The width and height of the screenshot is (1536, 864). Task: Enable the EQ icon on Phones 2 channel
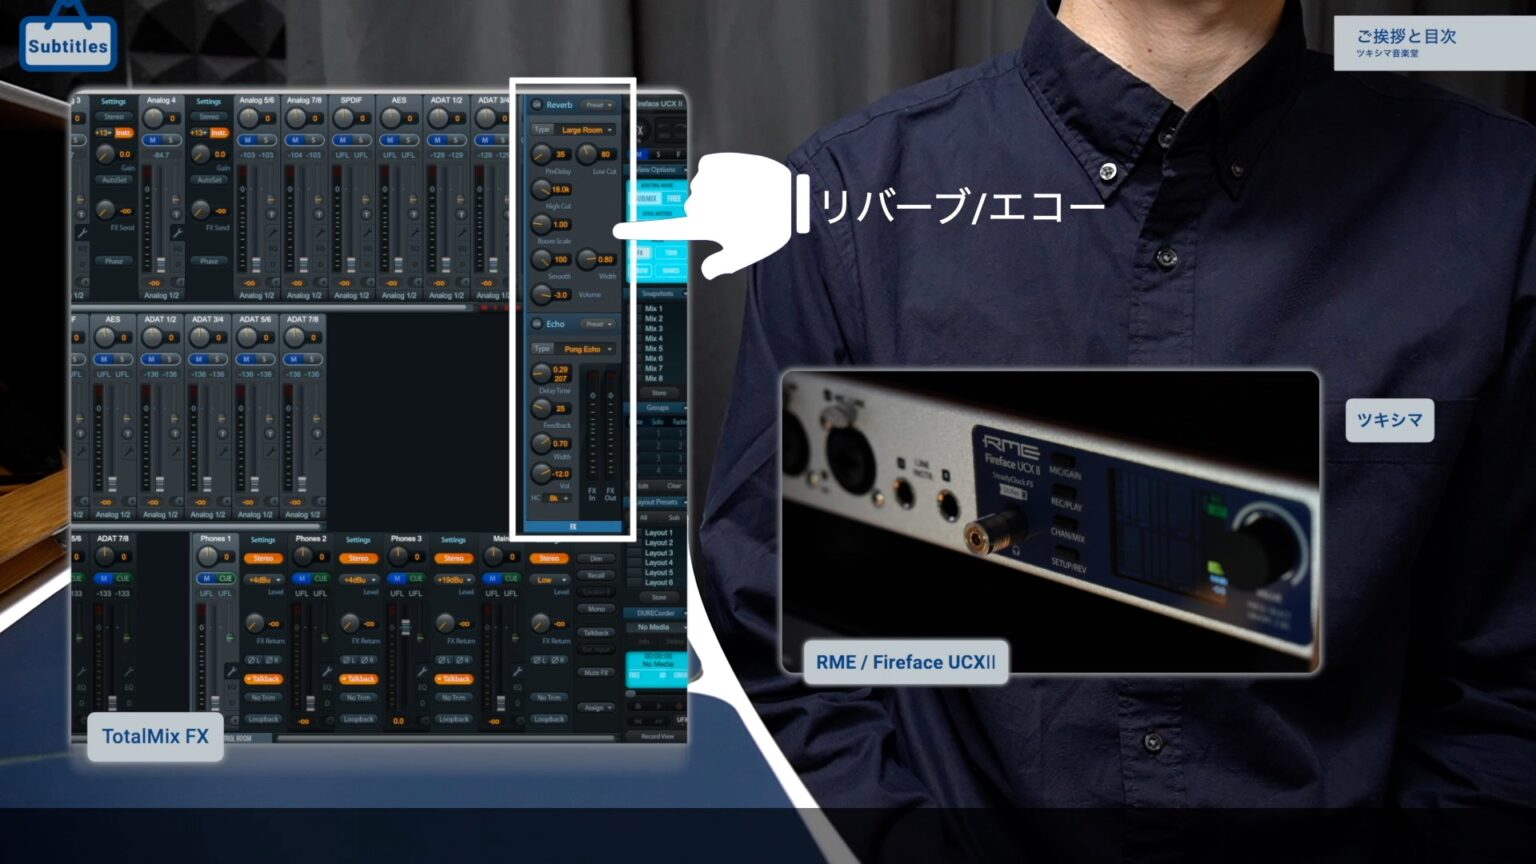pos(326,687)
